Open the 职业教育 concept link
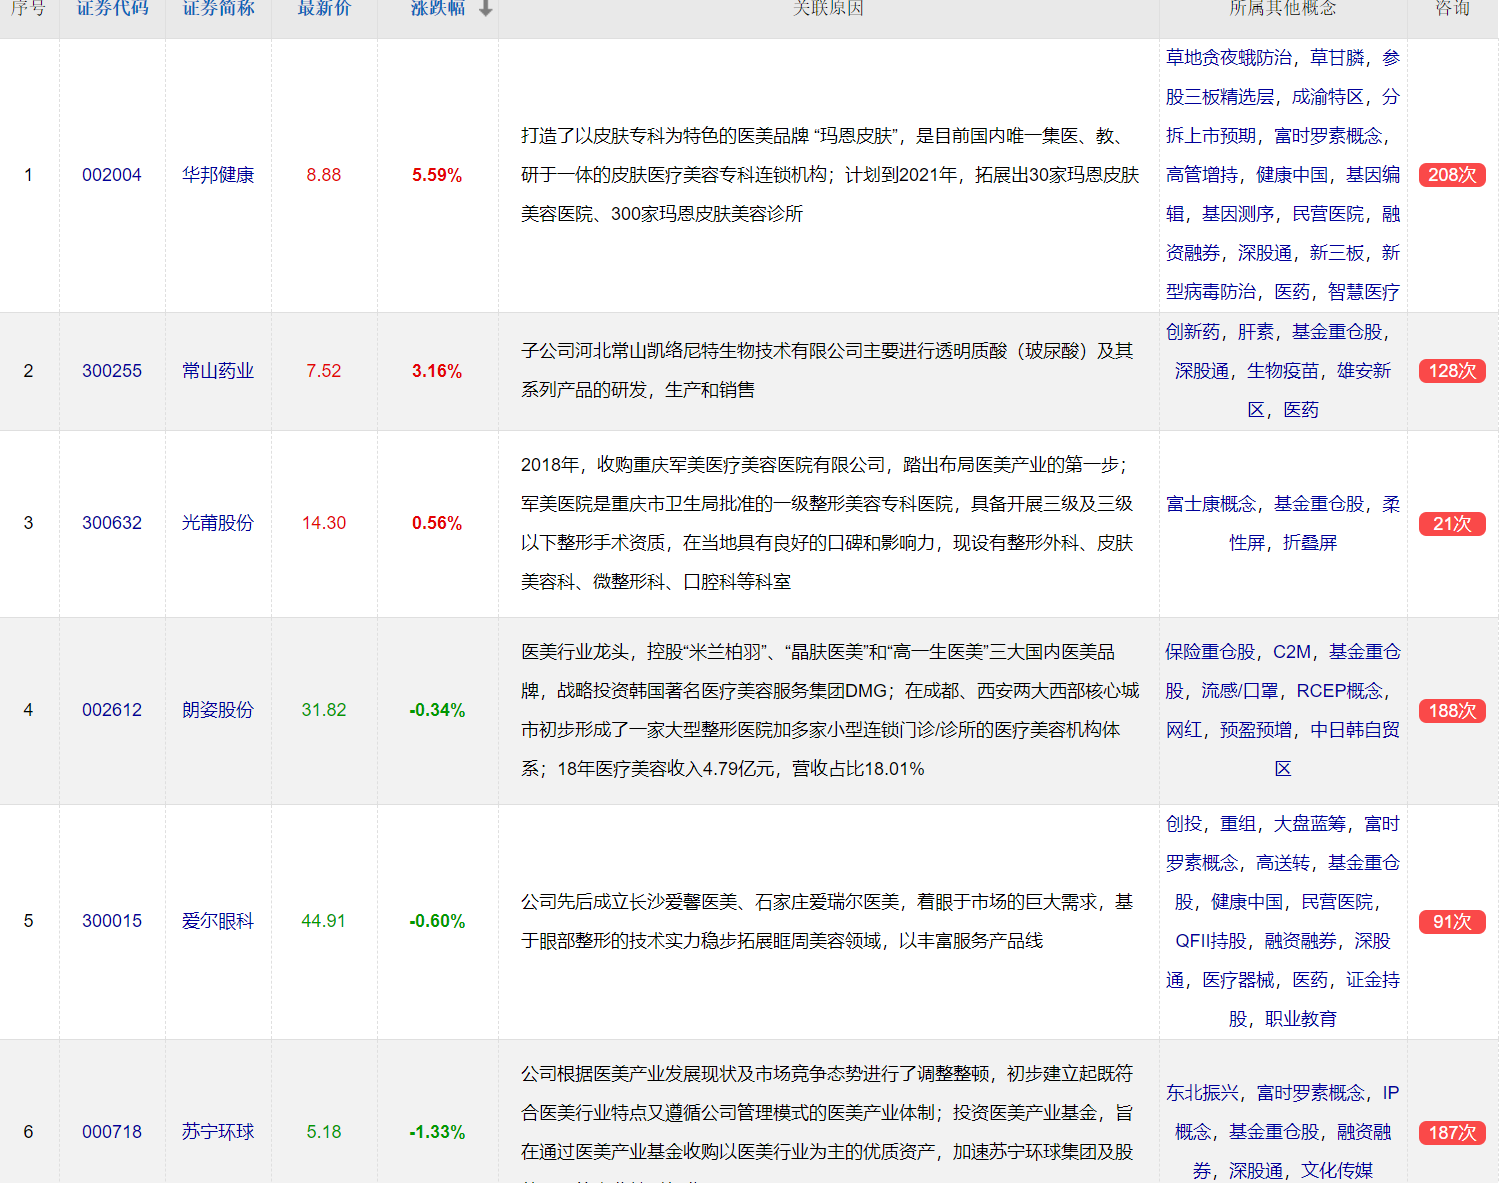 [1301, 1019]
